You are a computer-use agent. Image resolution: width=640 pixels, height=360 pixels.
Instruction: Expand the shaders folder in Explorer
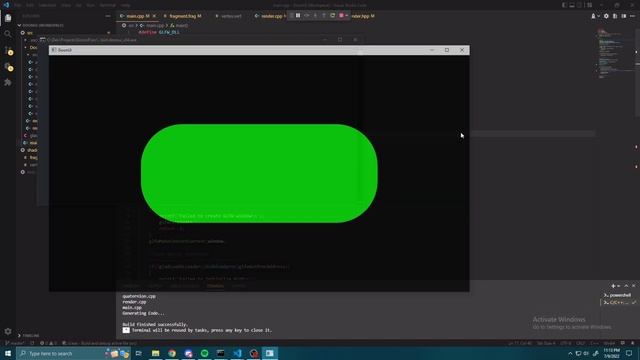point(29,150)
